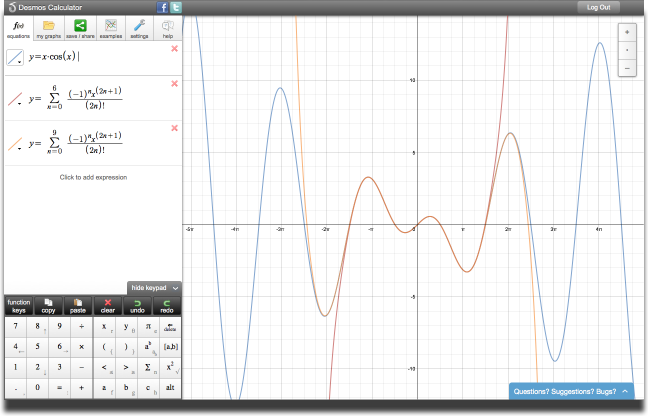Tap the close parenthesis key
Image resolution: width=648 pixels, height=416 pixels.
(x=126, y=347)
